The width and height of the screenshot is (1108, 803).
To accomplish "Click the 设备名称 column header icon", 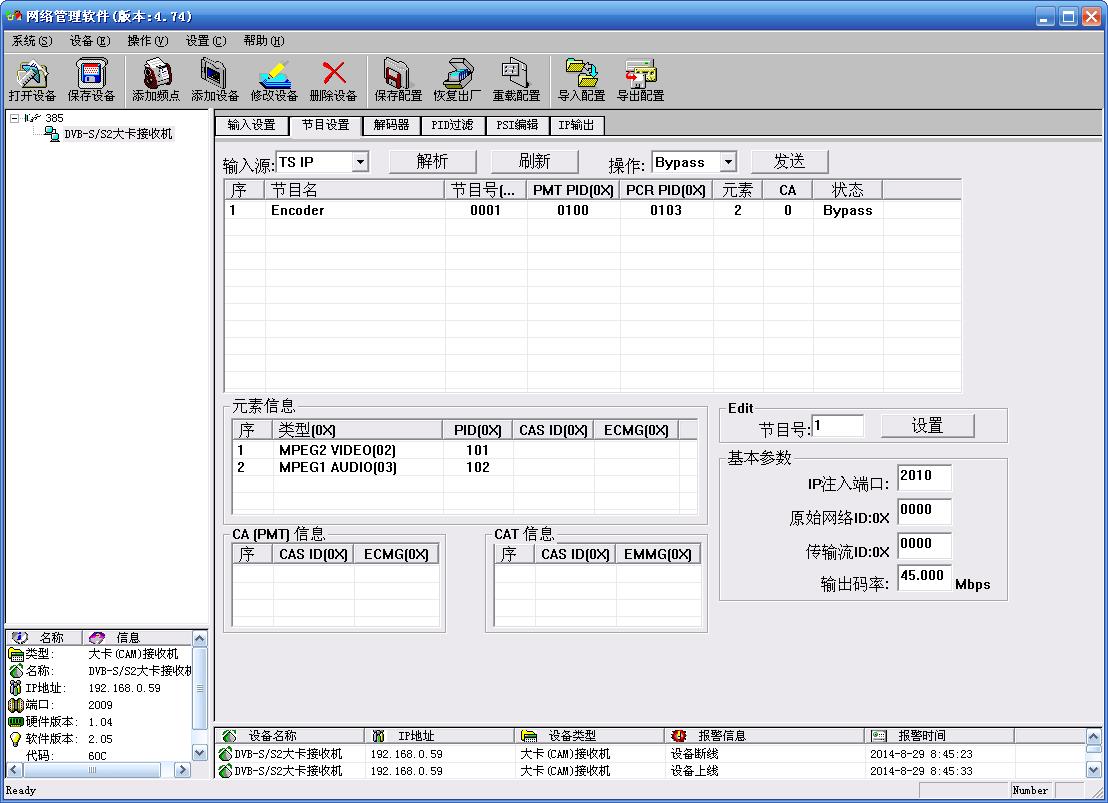I will (230, 736).
